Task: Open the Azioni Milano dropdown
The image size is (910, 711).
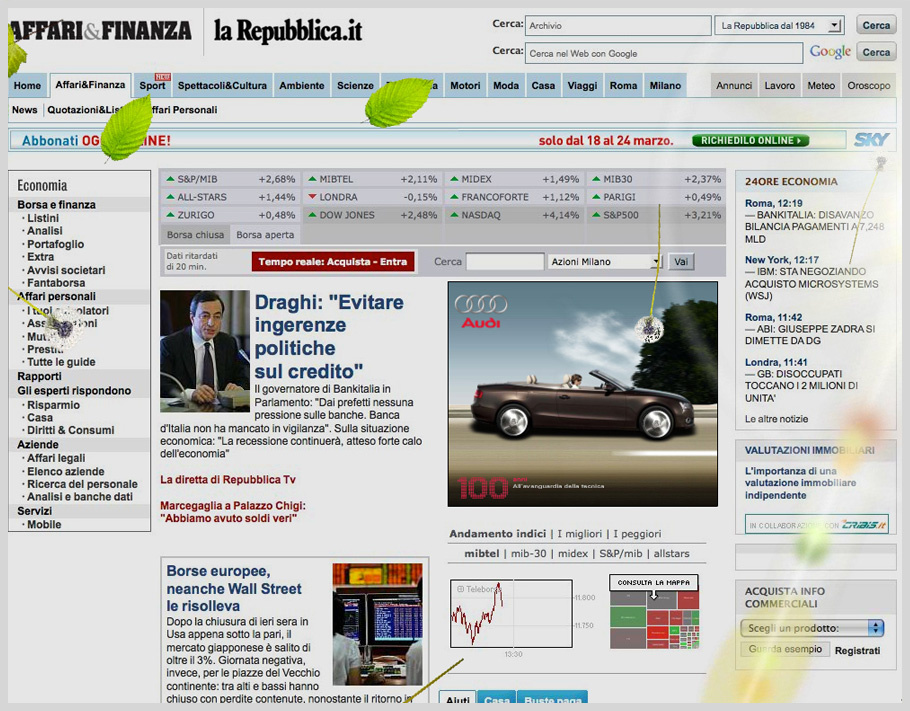Action: 605,262
